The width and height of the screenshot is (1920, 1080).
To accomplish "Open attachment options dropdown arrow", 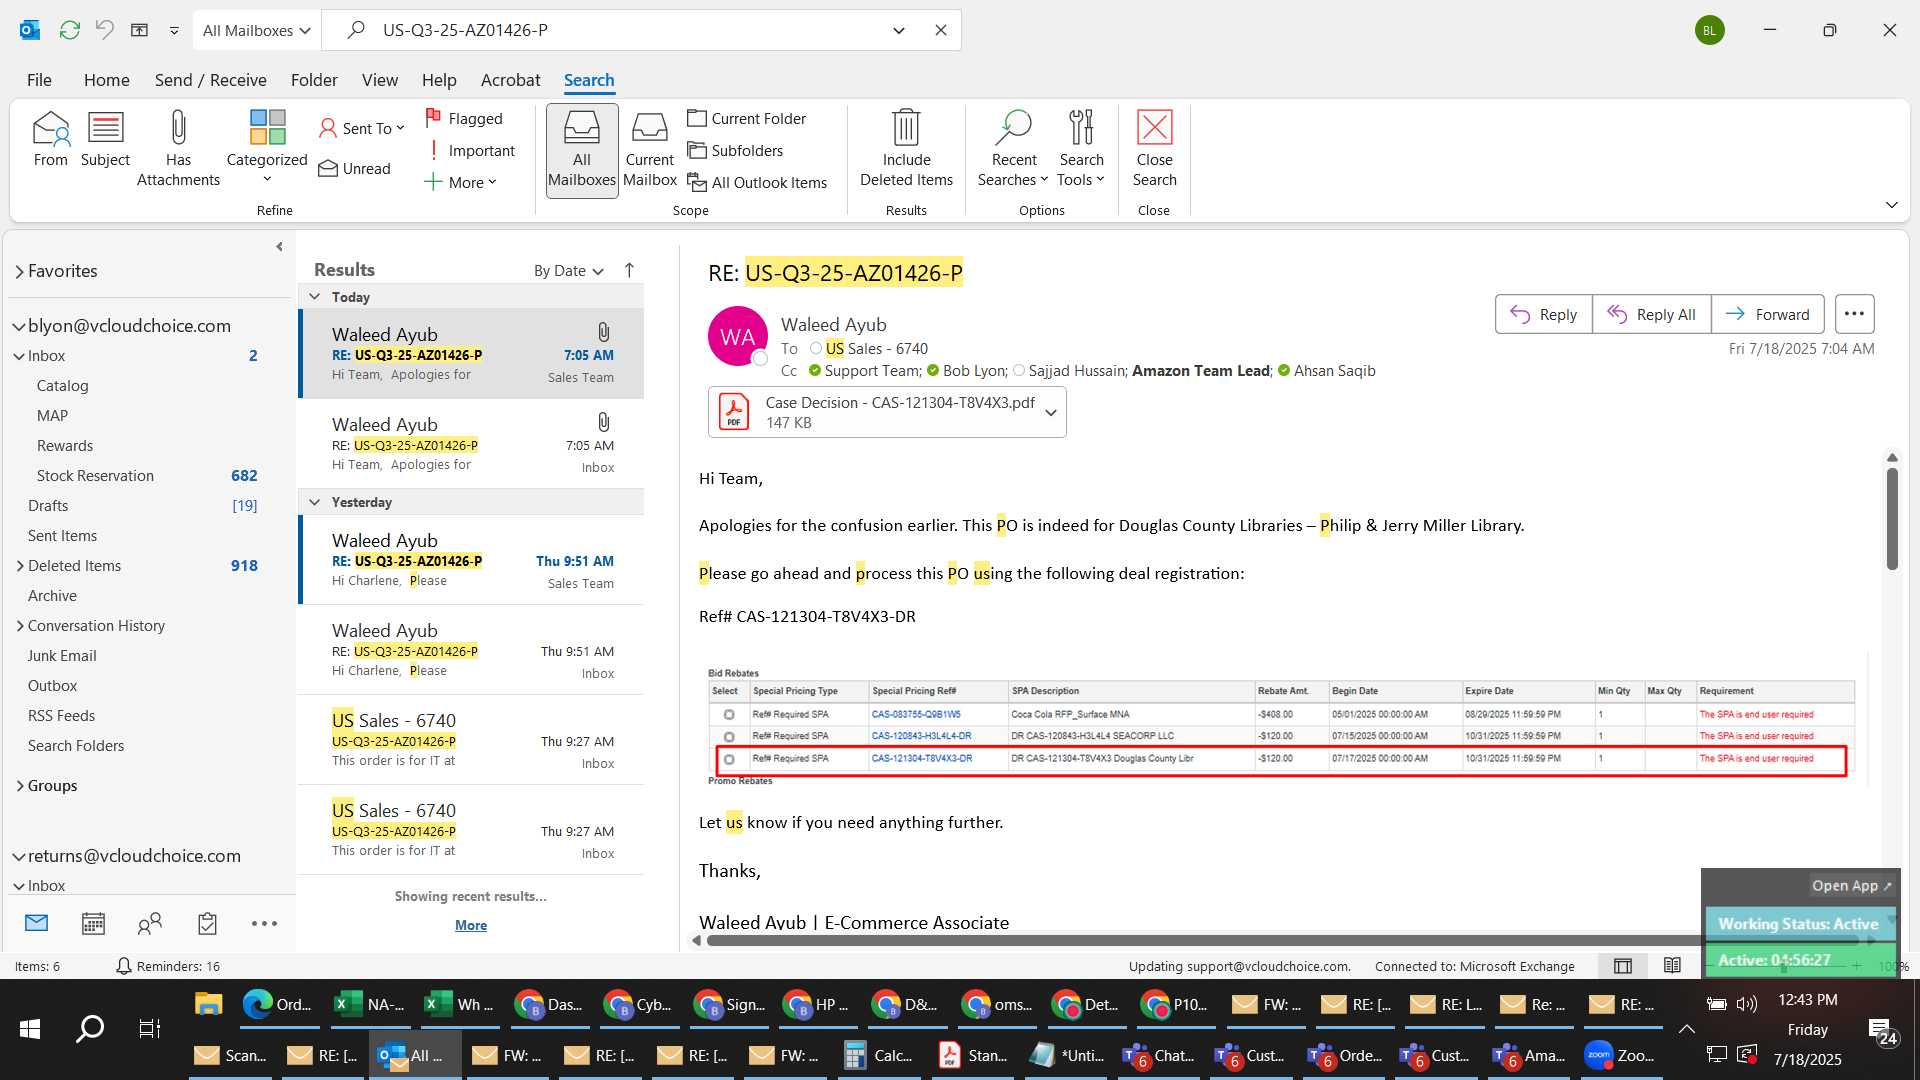I will (x=1050, y=412).
